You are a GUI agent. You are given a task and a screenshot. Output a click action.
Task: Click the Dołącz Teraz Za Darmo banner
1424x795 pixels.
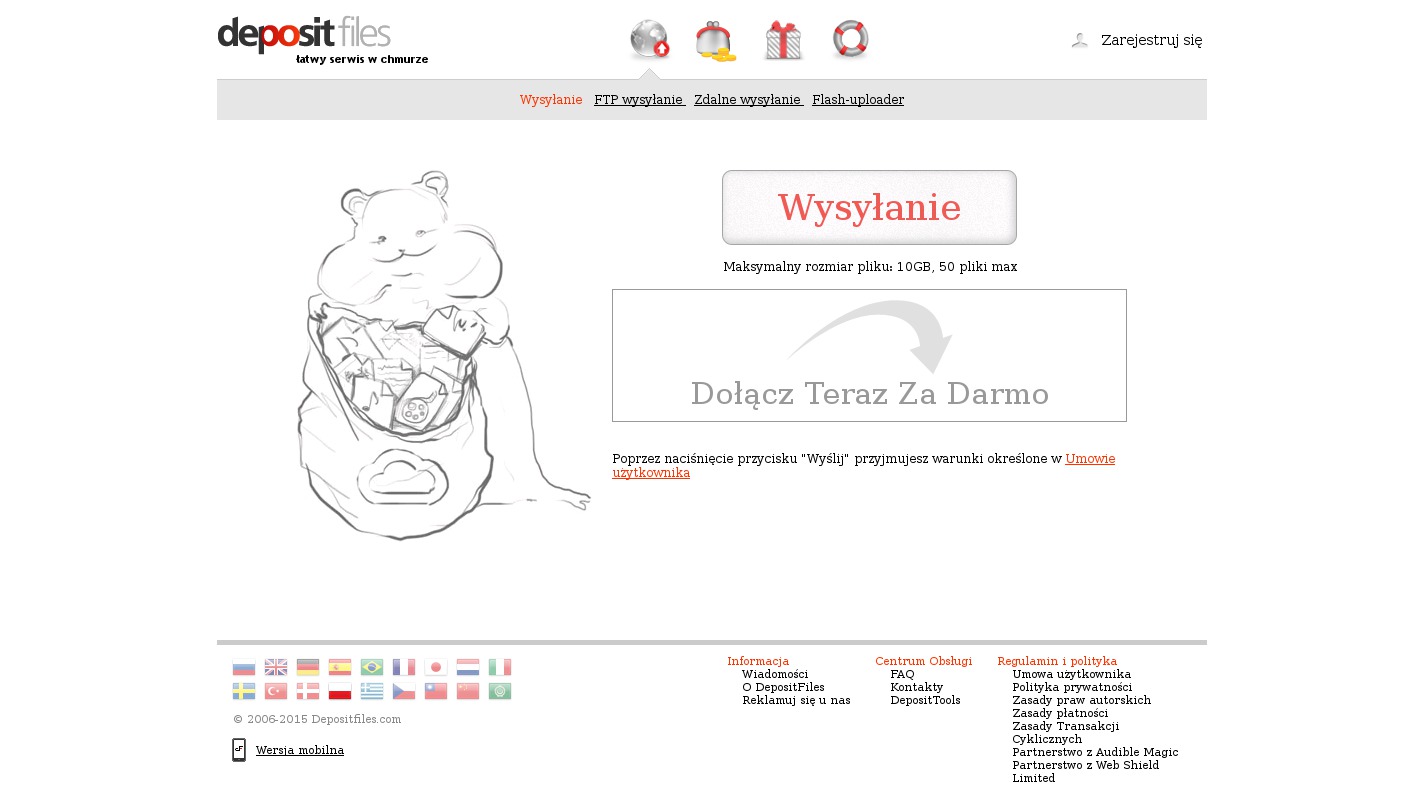tap(869, 355)
